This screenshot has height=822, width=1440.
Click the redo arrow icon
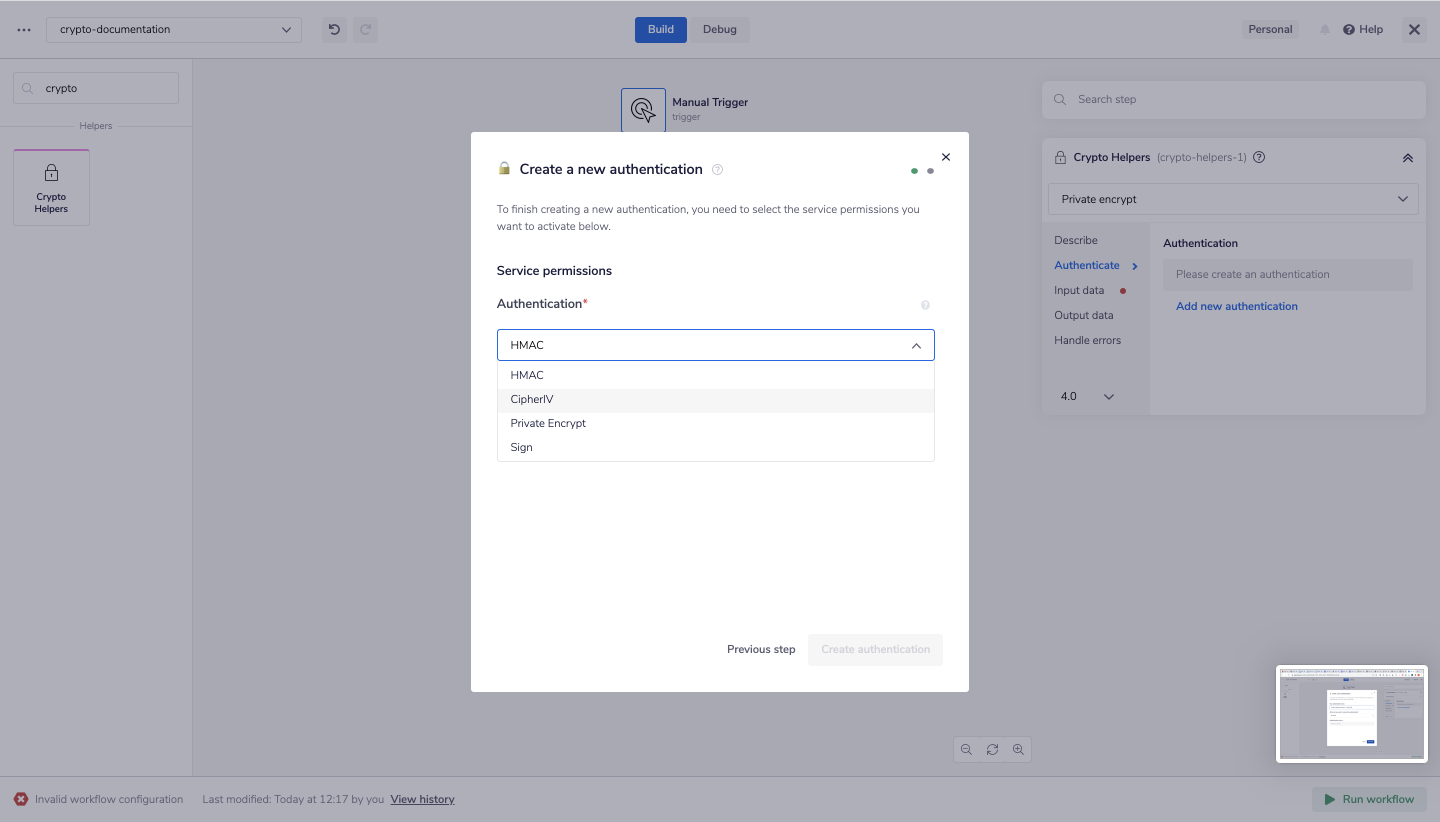365,29
